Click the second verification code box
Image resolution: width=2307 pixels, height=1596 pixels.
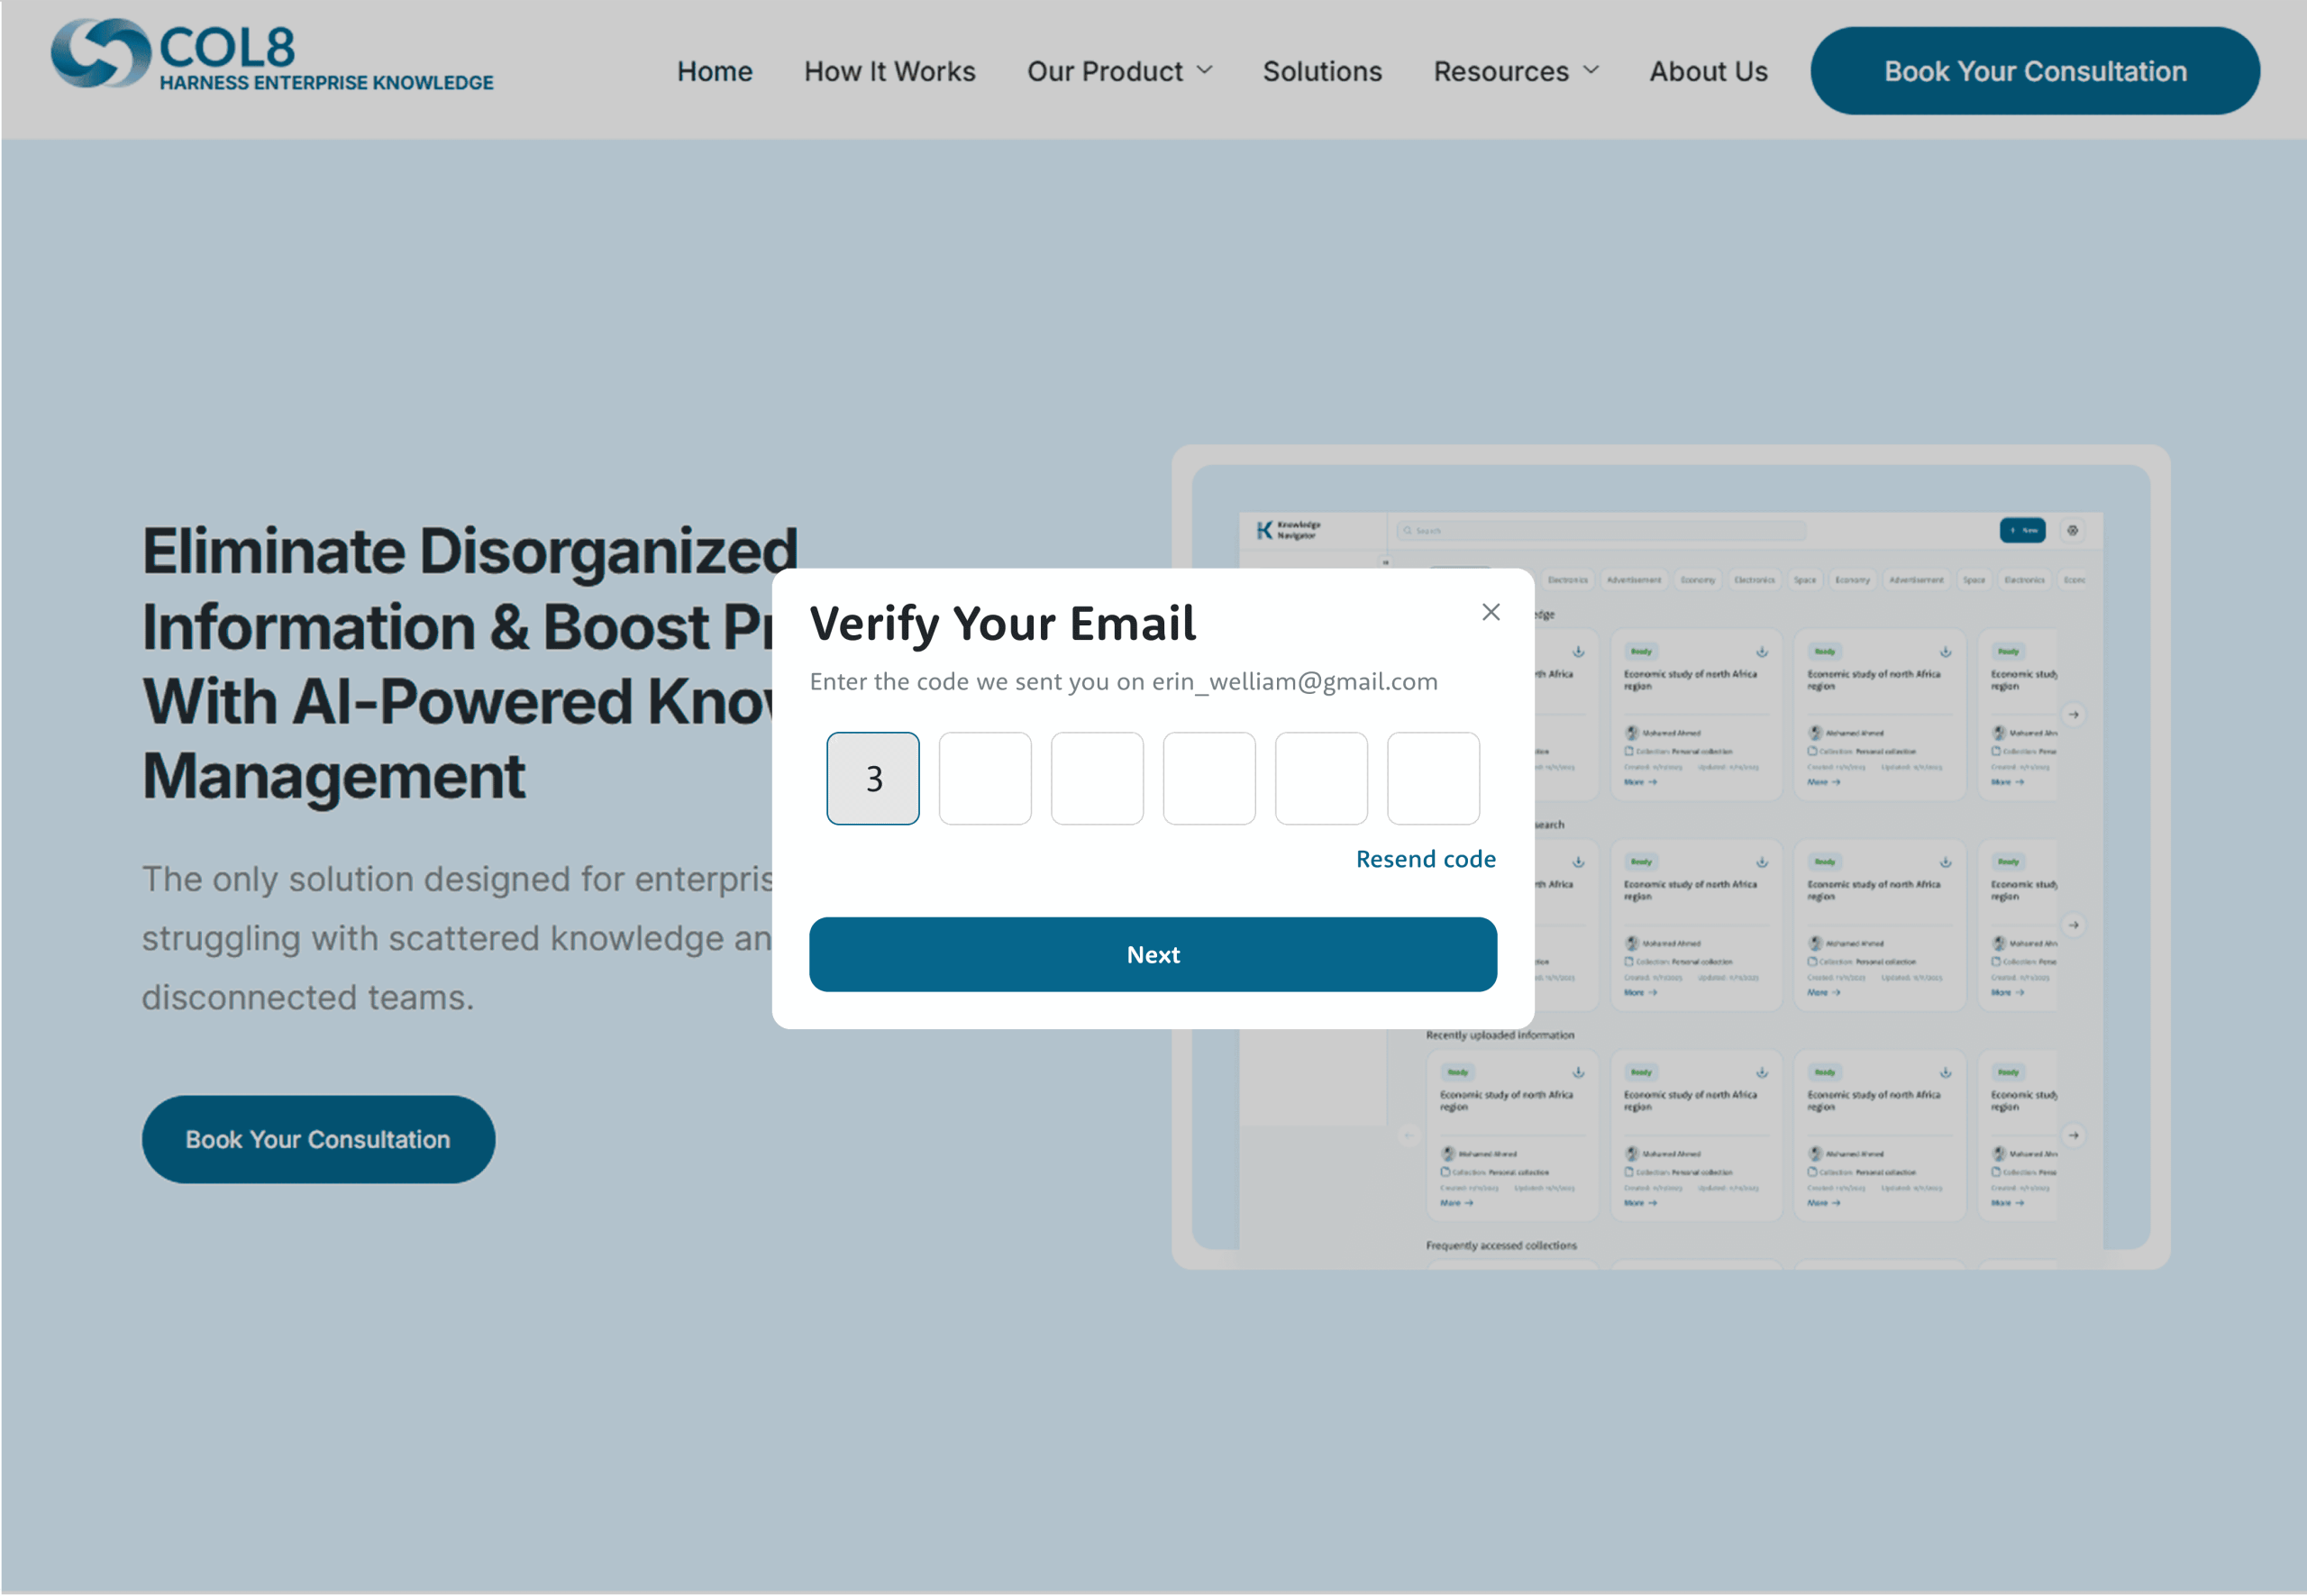[x=985, y=778]
